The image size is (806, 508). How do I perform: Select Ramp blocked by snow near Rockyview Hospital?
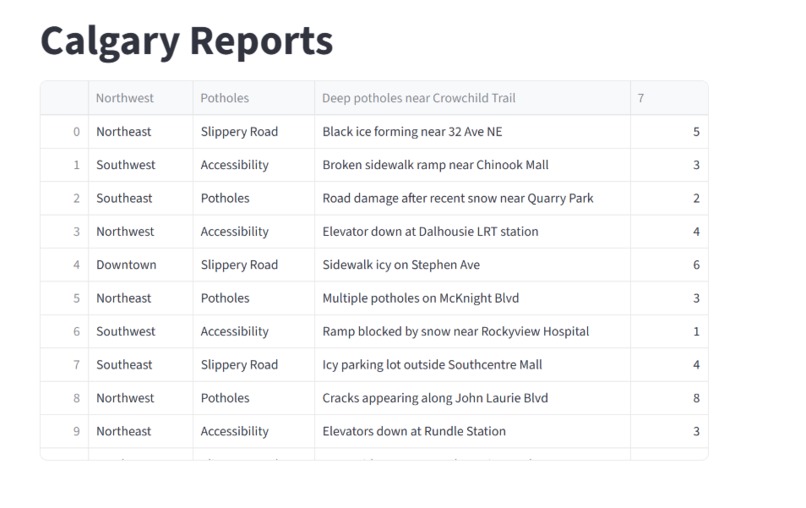coord(472,331)
